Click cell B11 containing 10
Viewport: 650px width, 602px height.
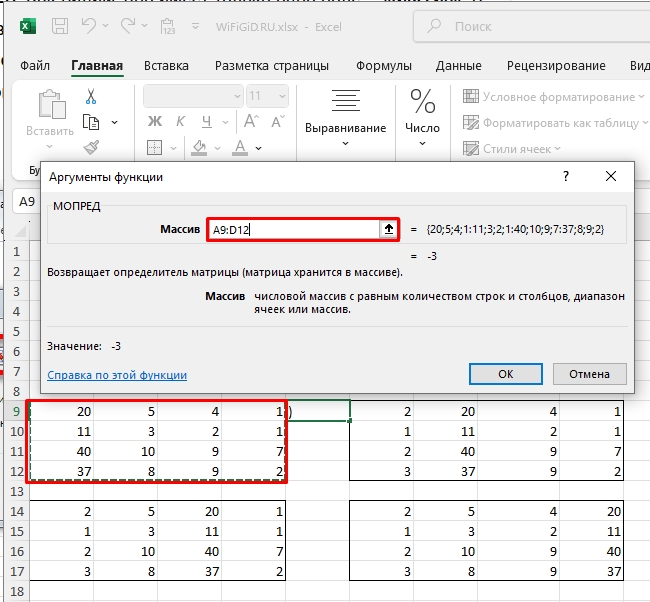pos(126,452)
